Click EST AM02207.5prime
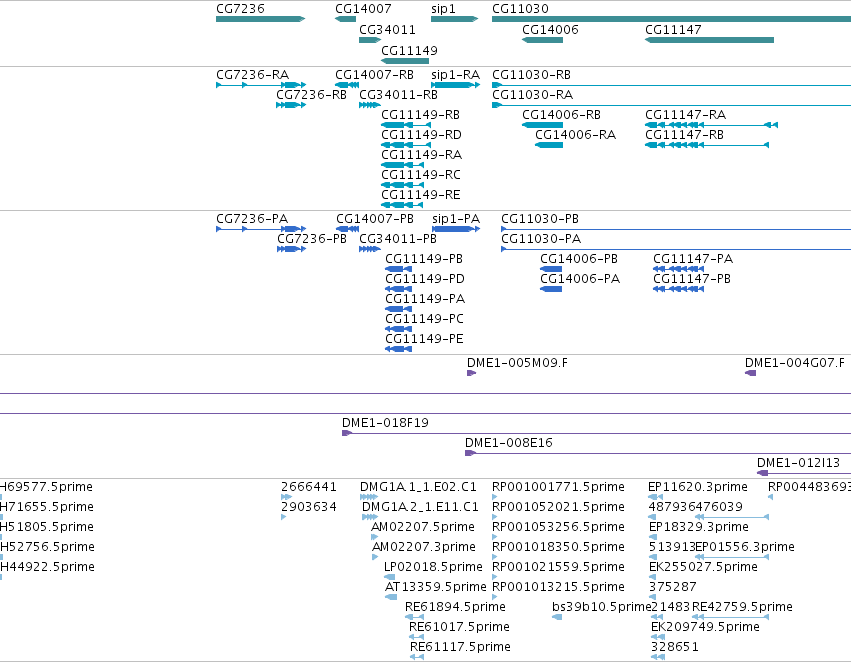Screen dimensions: 851x662 pos(423,527)
